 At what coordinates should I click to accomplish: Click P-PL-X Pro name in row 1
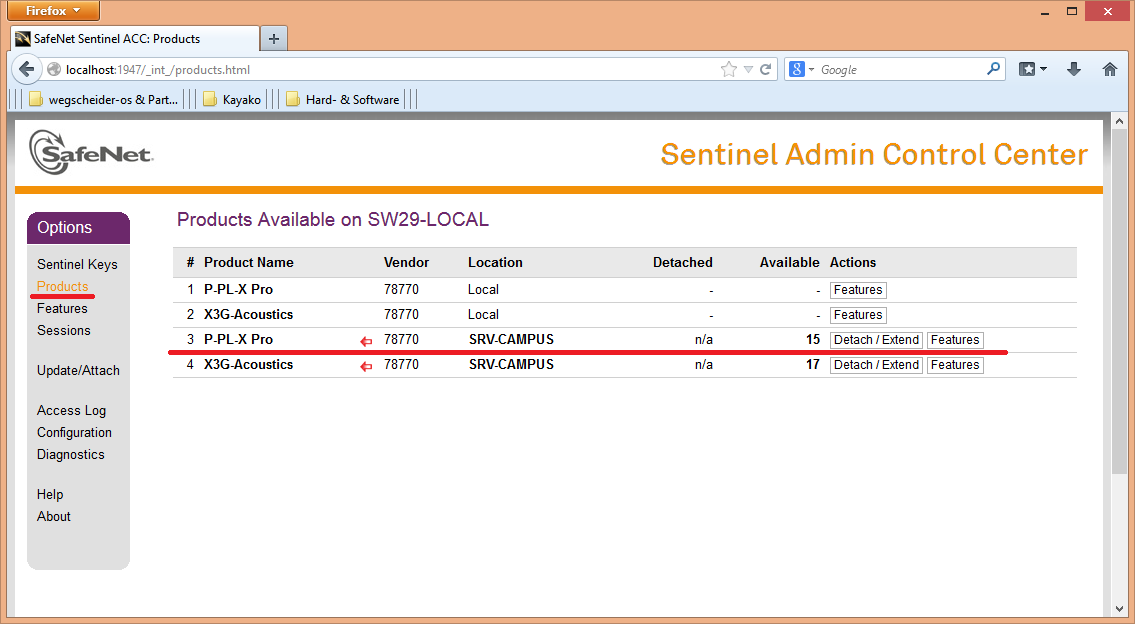238,290
